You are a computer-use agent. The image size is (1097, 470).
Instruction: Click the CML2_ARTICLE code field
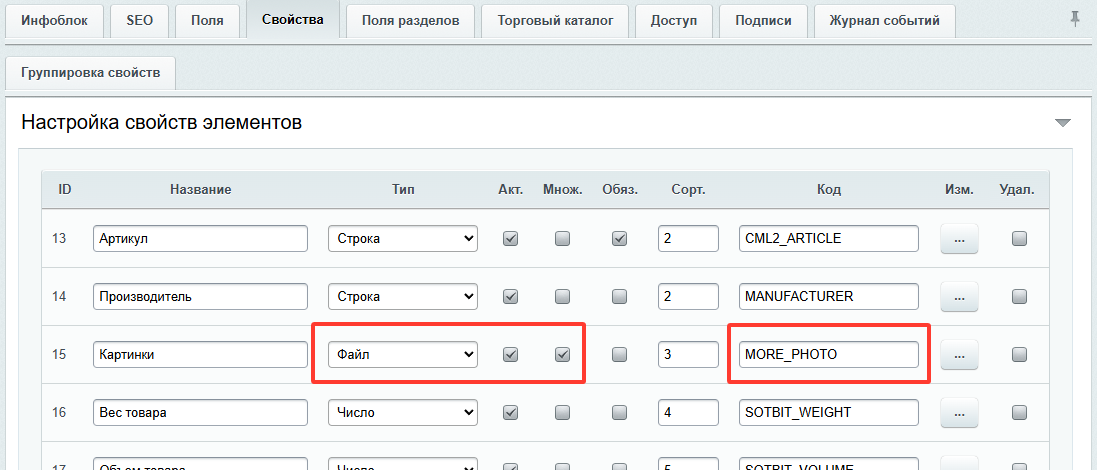pos(829,238)
